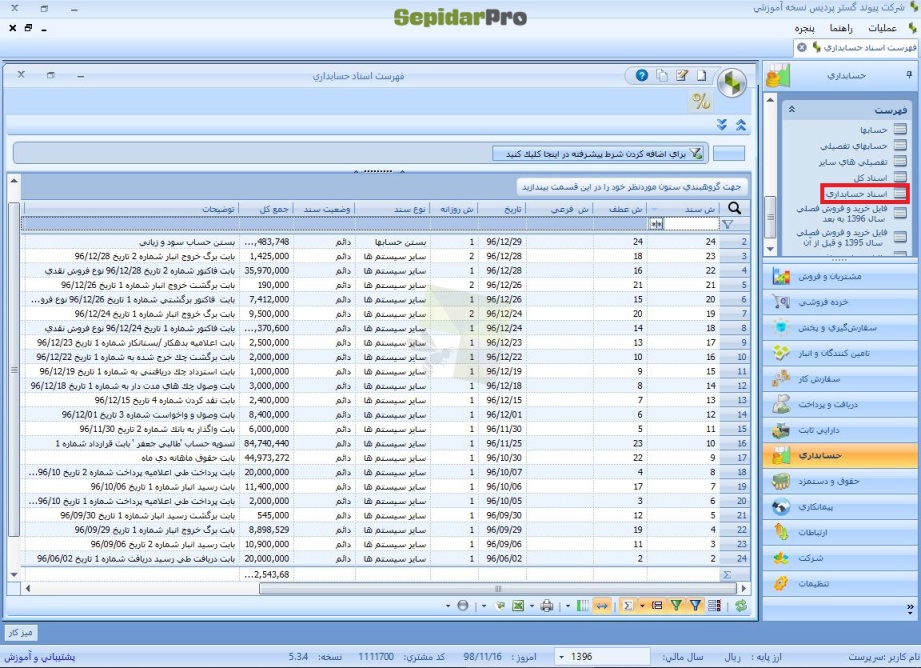Screen dimensions: 921x668
Task: Sort by تاریخ column header
Action: pyautogui.click(x=502, y=209)
